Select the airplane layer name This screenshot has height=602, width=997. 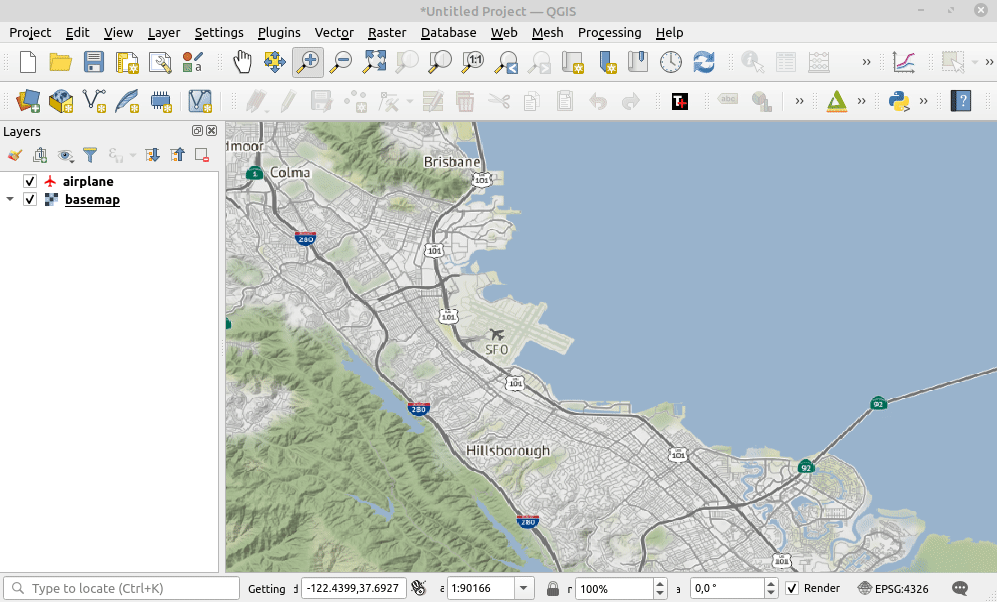click(88, 181)
